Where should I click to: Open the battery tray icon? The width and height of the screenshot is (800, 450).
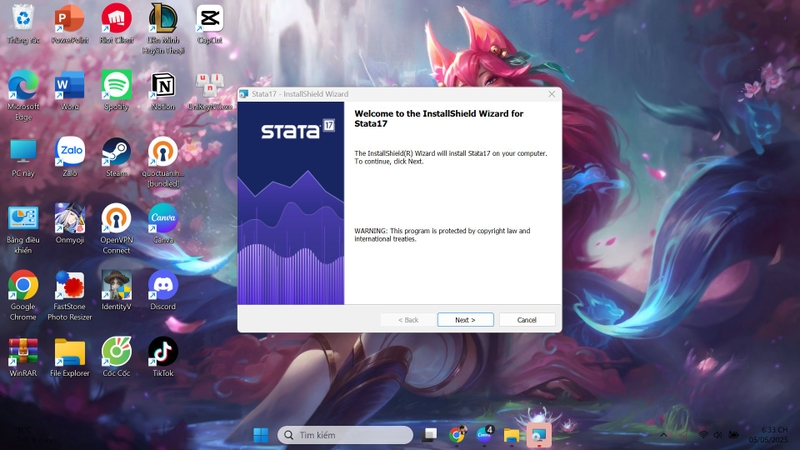(733, 435)
